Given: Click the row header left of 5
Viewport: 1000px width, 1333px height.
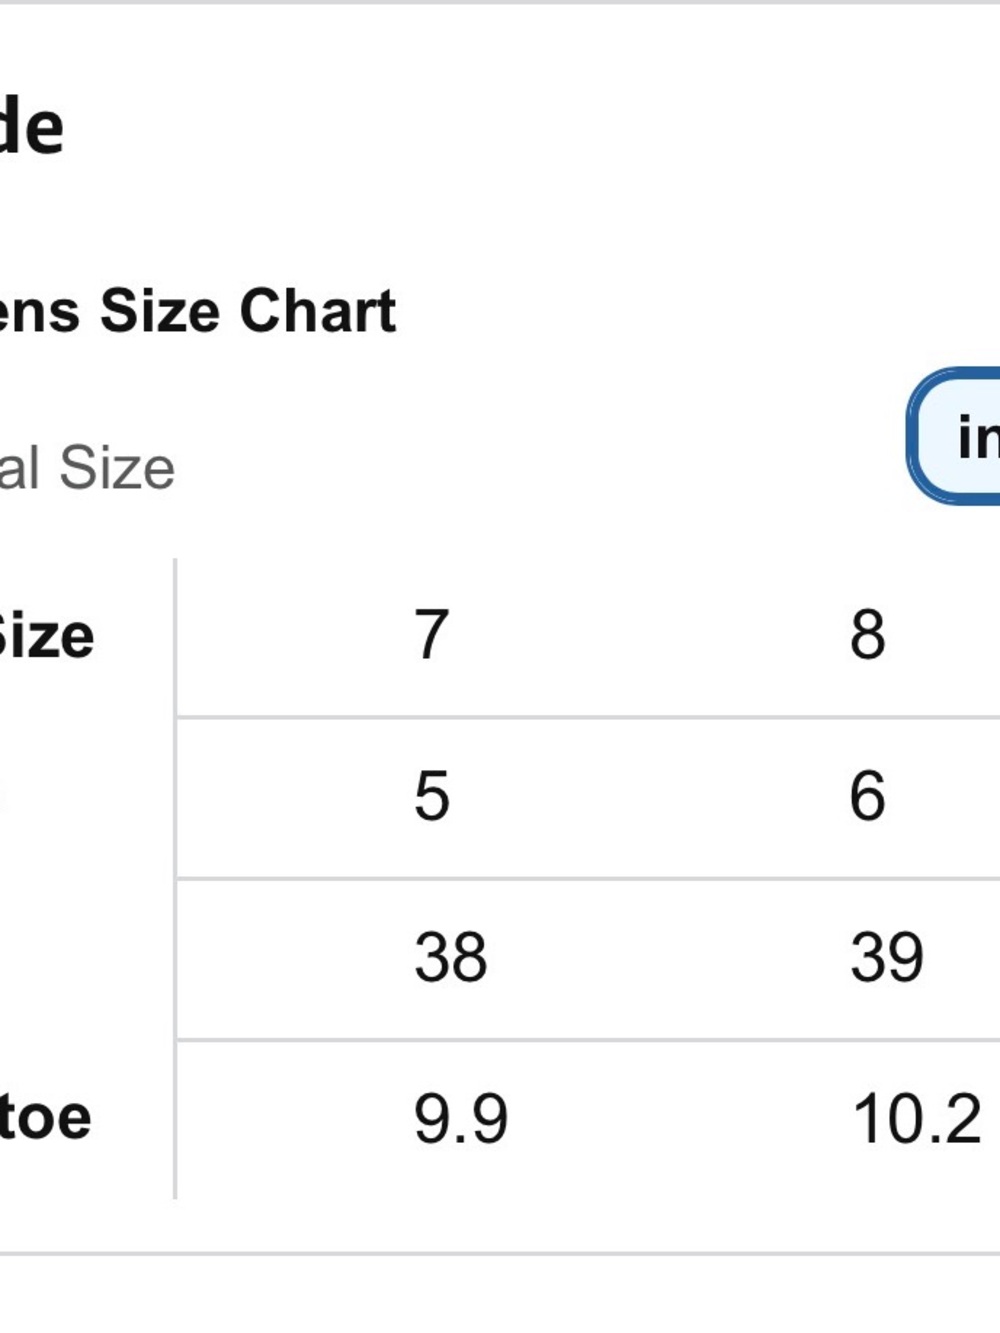Looking at the screenshot, I should tap(3, 797).
